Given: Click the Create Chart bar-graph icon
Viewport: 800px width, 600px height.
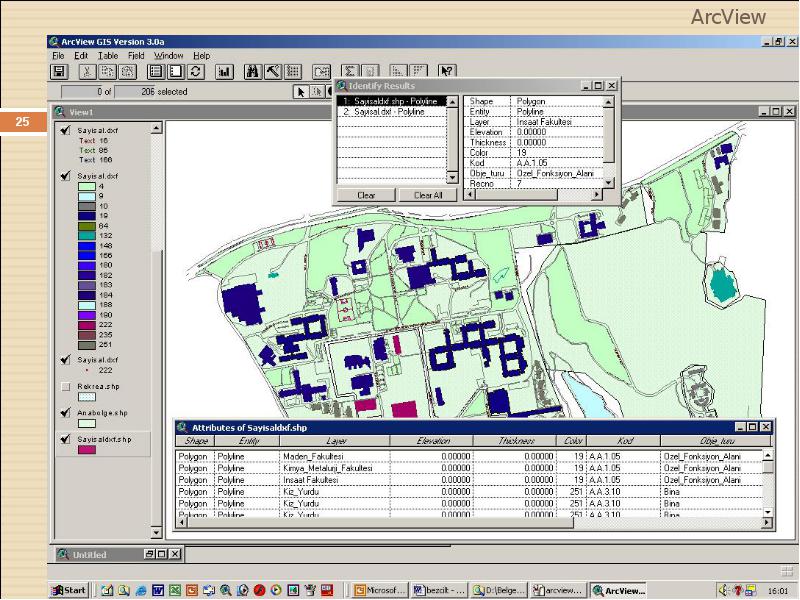Looking at the screenshot, I should tap(223, 72).
